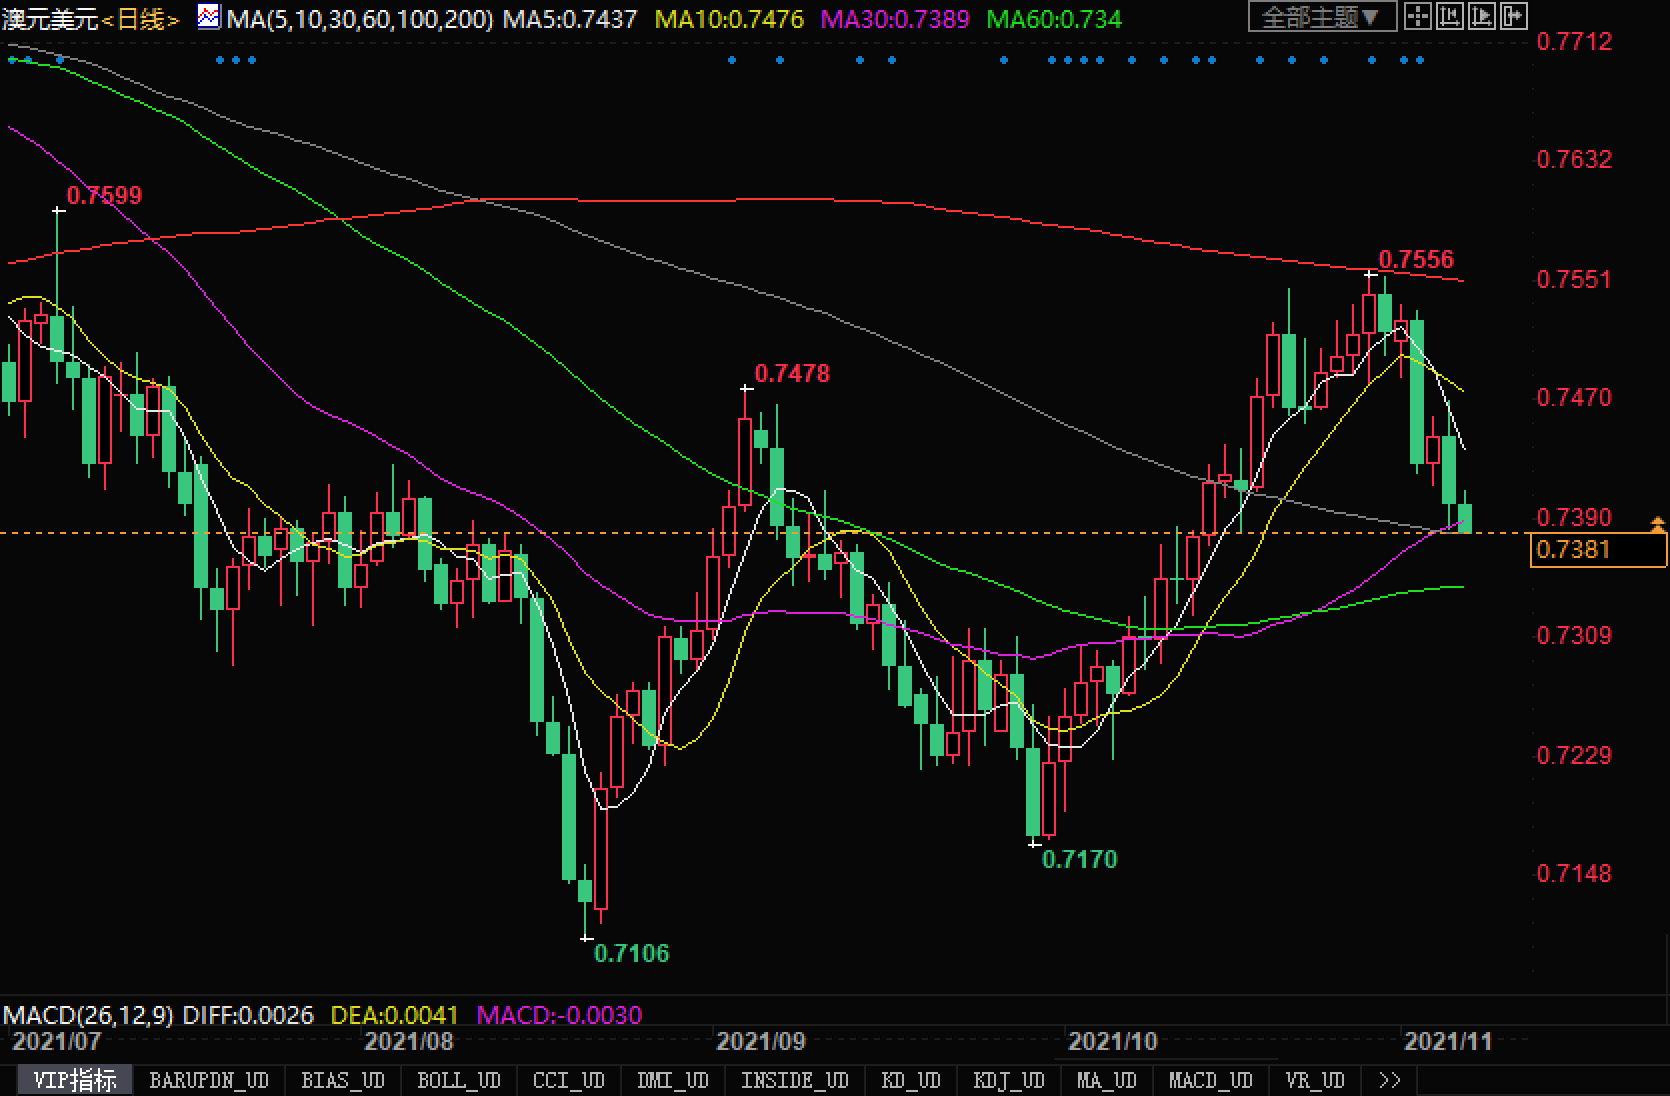Click the orange price alert marker icon
The width and height of the screenshot is (1670, 1096).
[x=1657, y=523]
